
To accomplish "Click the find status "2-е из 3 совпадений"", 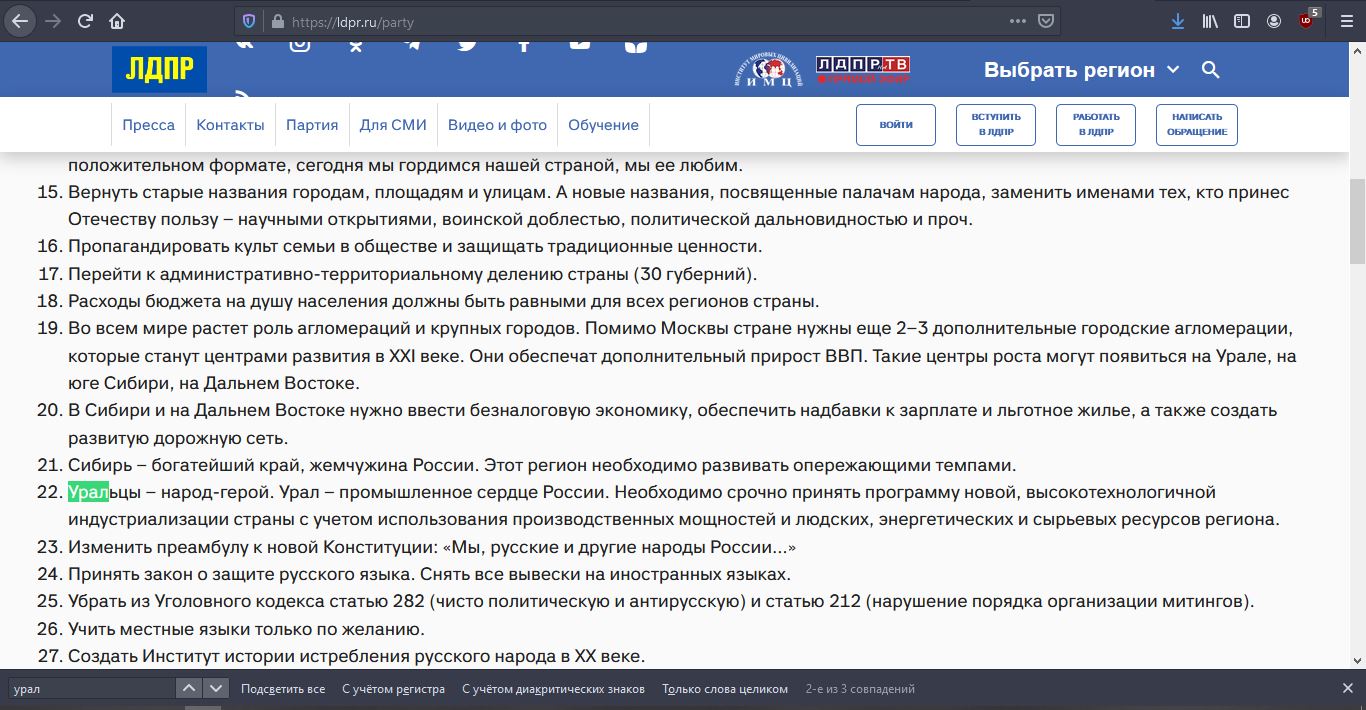I will pos(860,689).
